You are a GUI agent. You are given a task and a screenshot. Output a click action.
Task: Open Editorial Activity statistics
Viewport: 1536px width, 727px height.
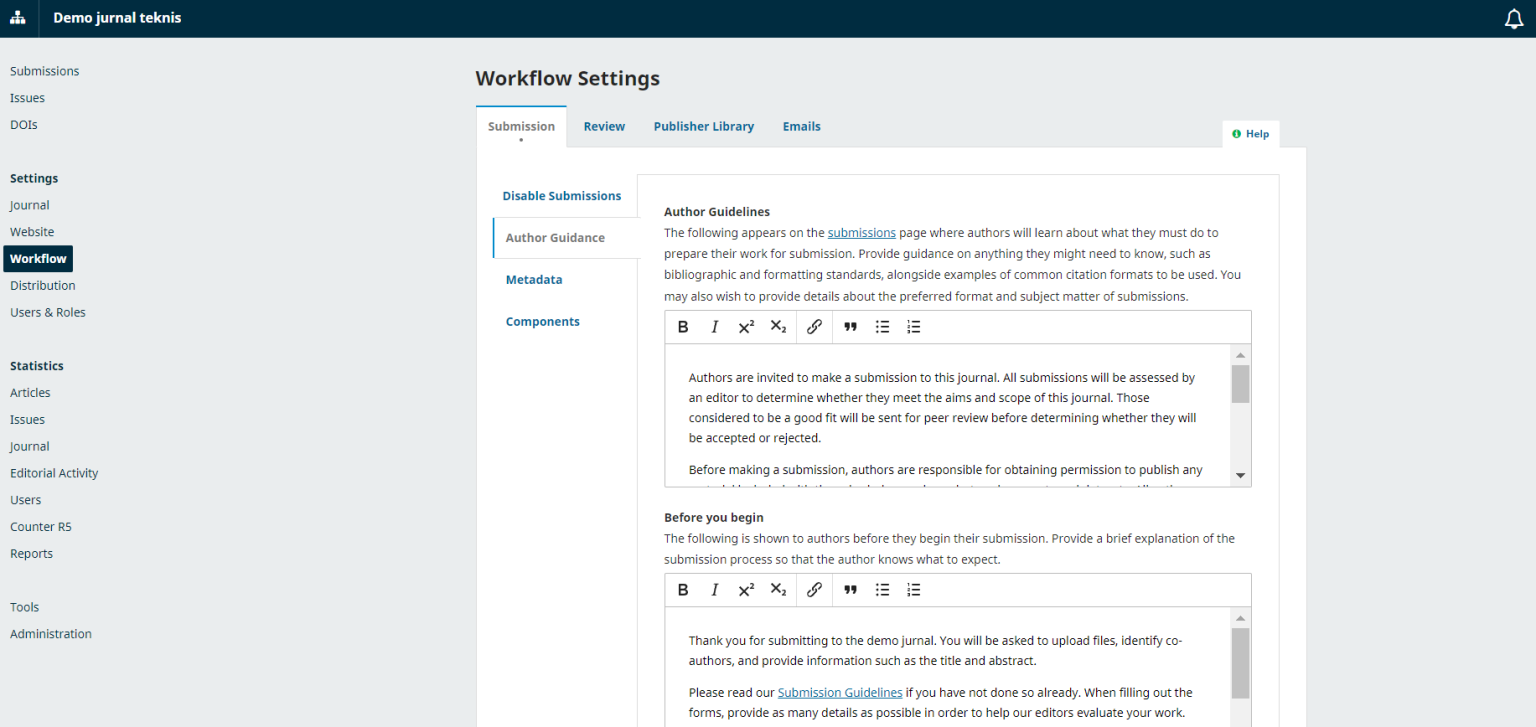(x=54, y=474)
